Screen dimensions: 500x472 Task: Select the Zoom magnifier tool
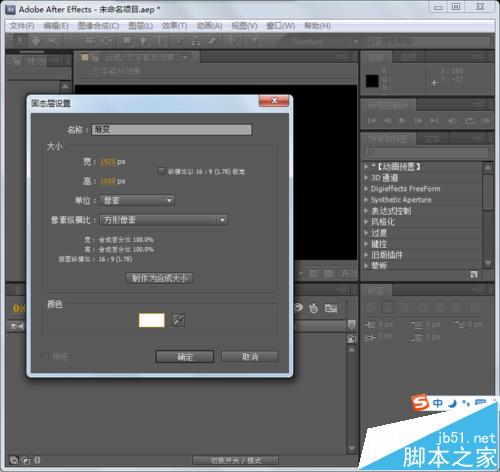click(52, 41)
